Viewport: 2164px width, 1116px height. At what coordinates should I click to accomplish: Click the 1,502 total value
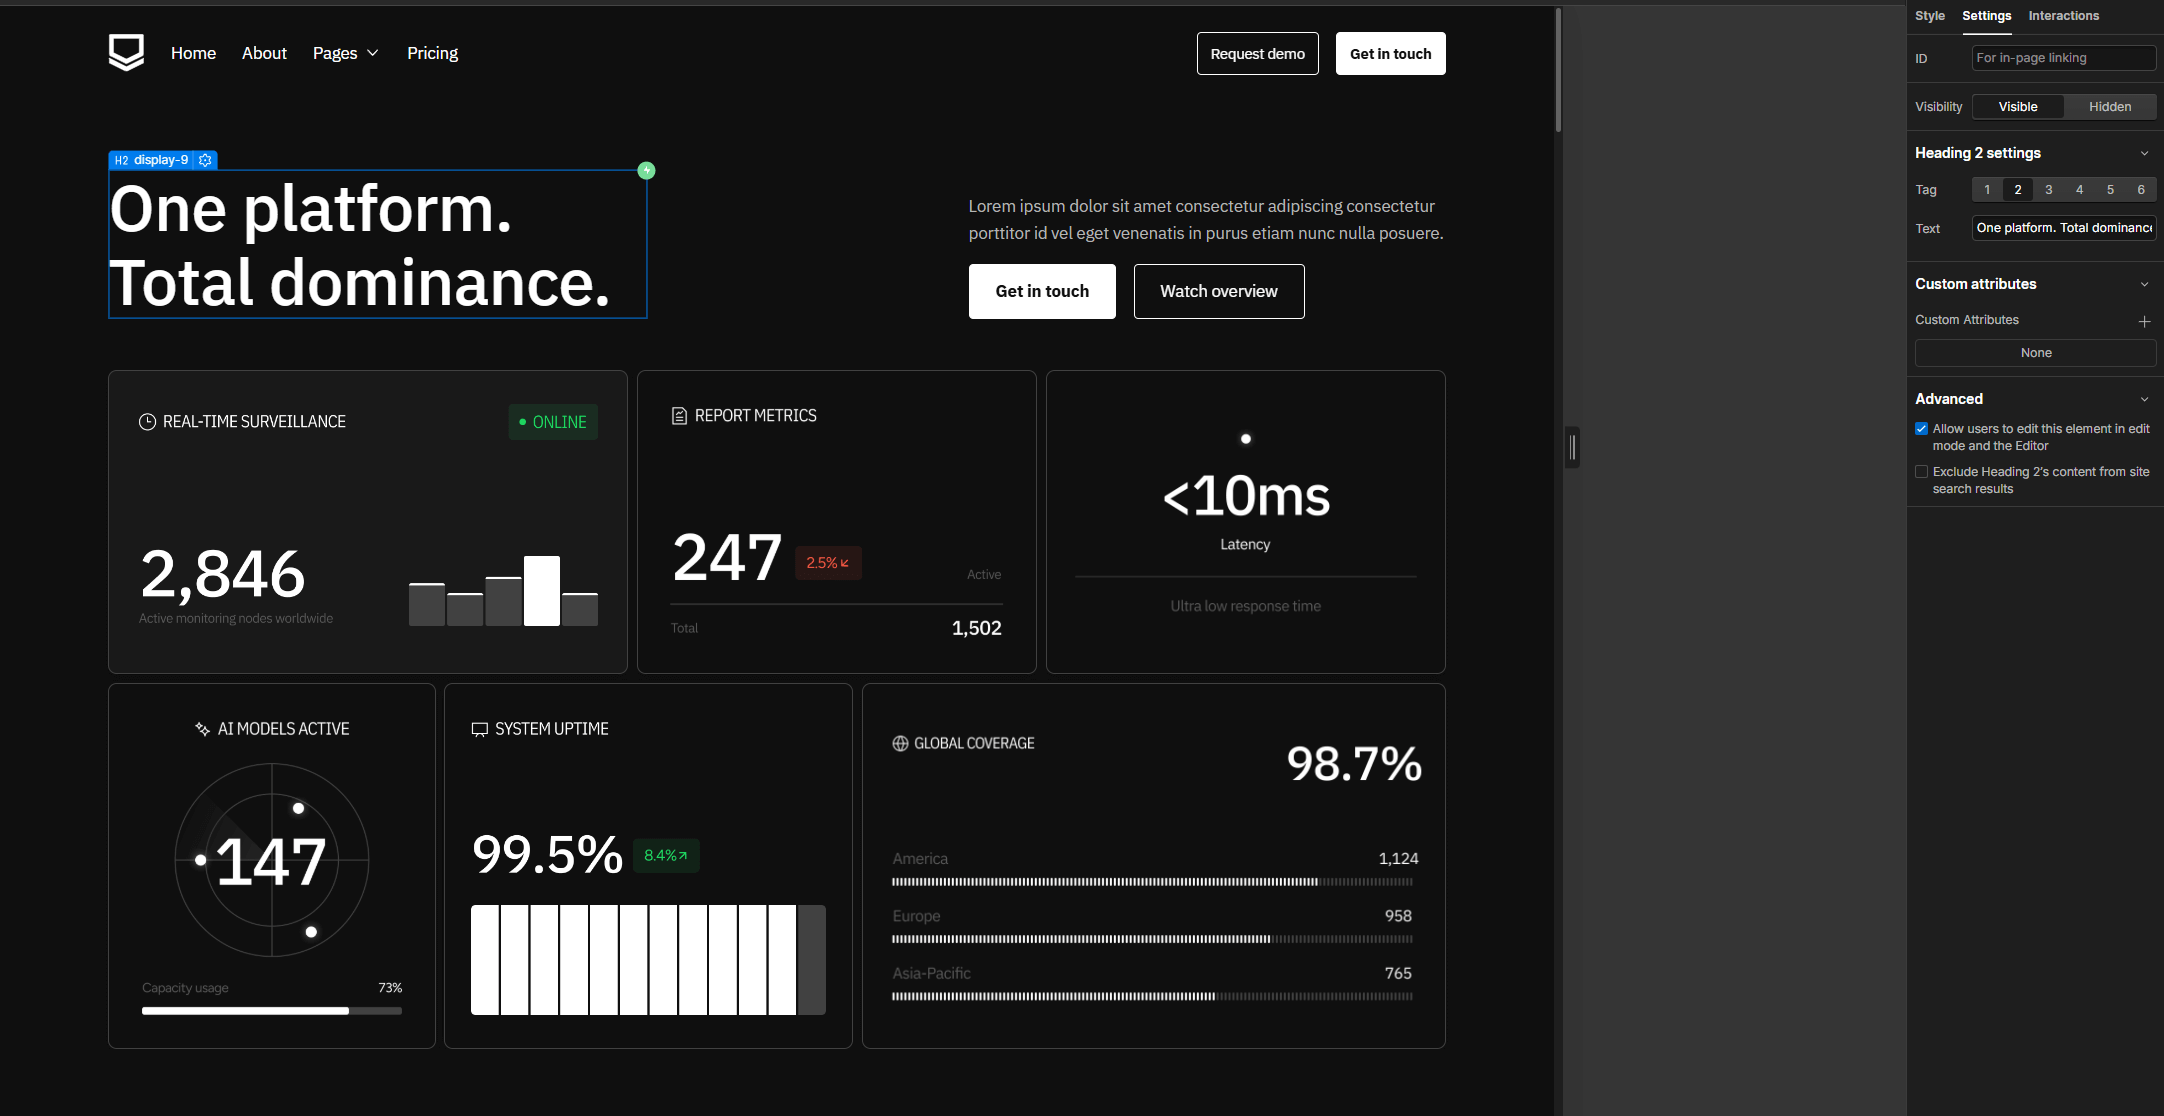pyautogui.click(x=976, y=628)
